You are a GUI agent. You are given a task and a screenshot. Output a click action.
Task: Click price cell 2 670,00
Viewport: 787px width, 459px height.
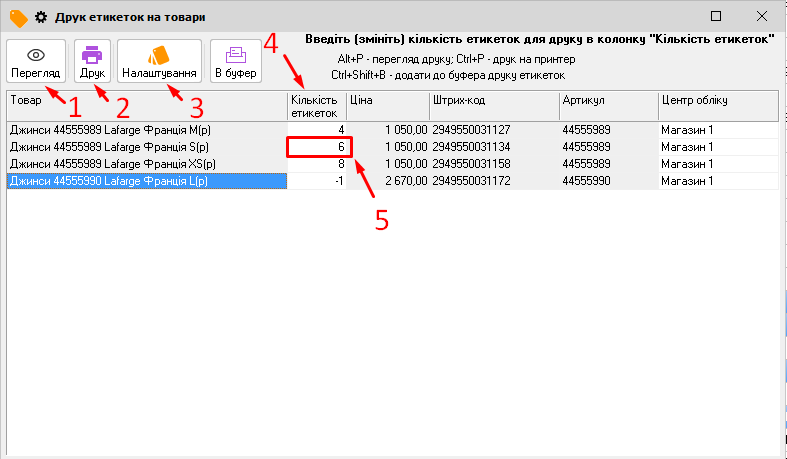388,181
